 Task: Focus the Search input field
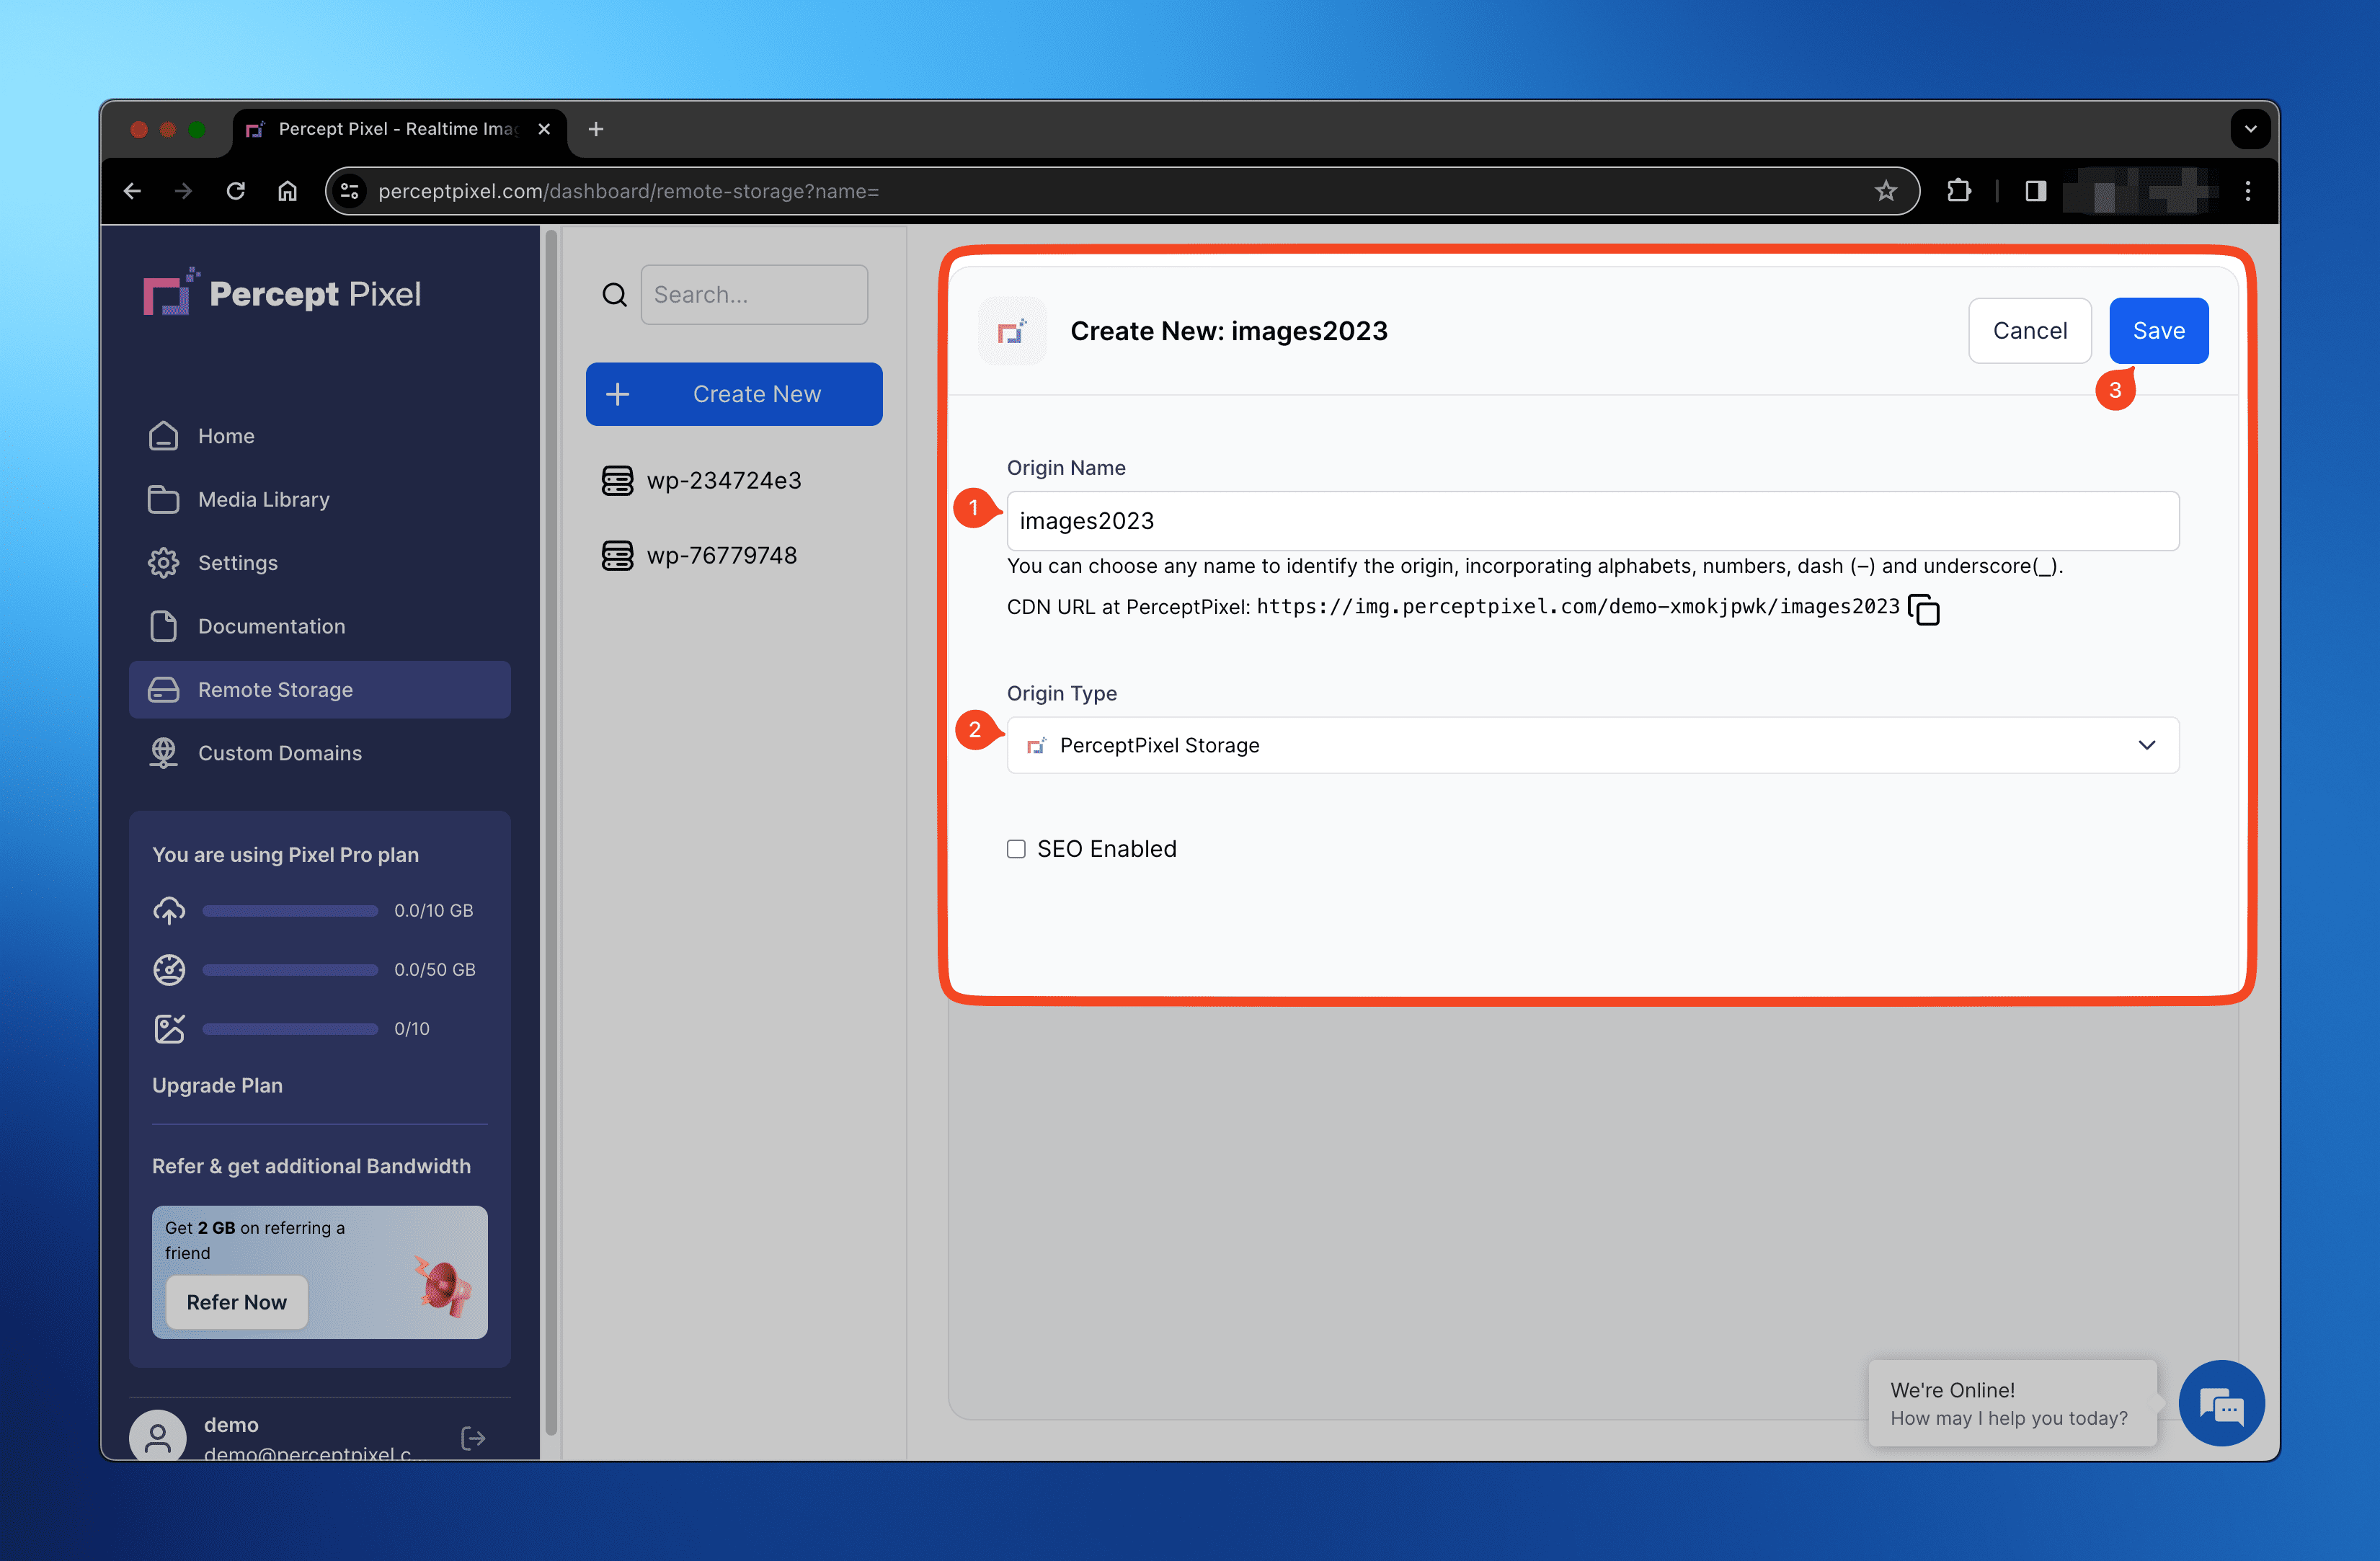(754, 294)
